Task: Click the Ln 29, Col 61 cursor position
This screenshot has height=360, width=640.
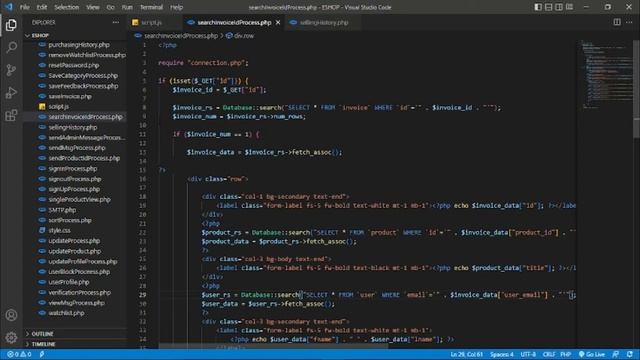Action: click(x=467, y=354)
